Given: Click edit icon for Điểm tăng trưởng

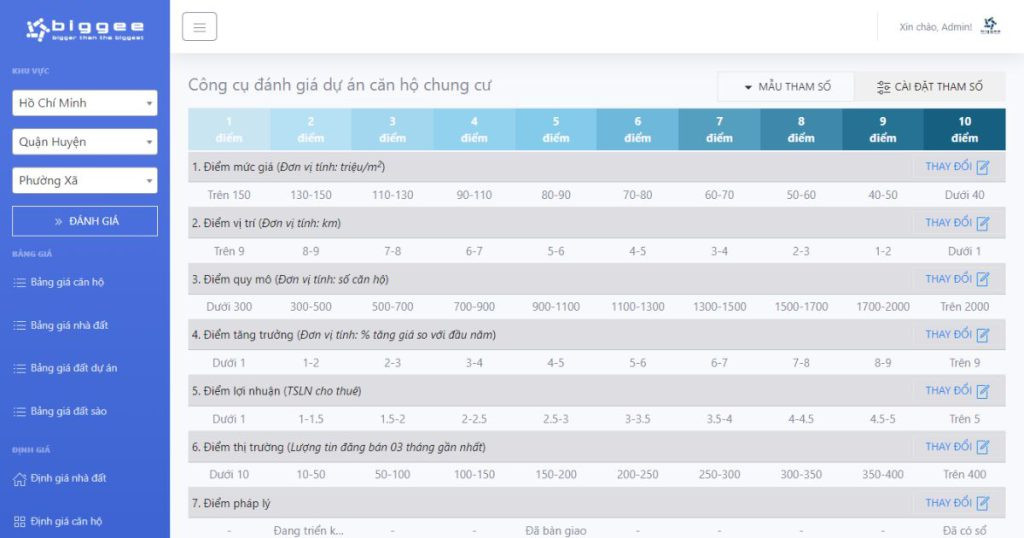Looking at the screenshot, I should coord(983,335).
